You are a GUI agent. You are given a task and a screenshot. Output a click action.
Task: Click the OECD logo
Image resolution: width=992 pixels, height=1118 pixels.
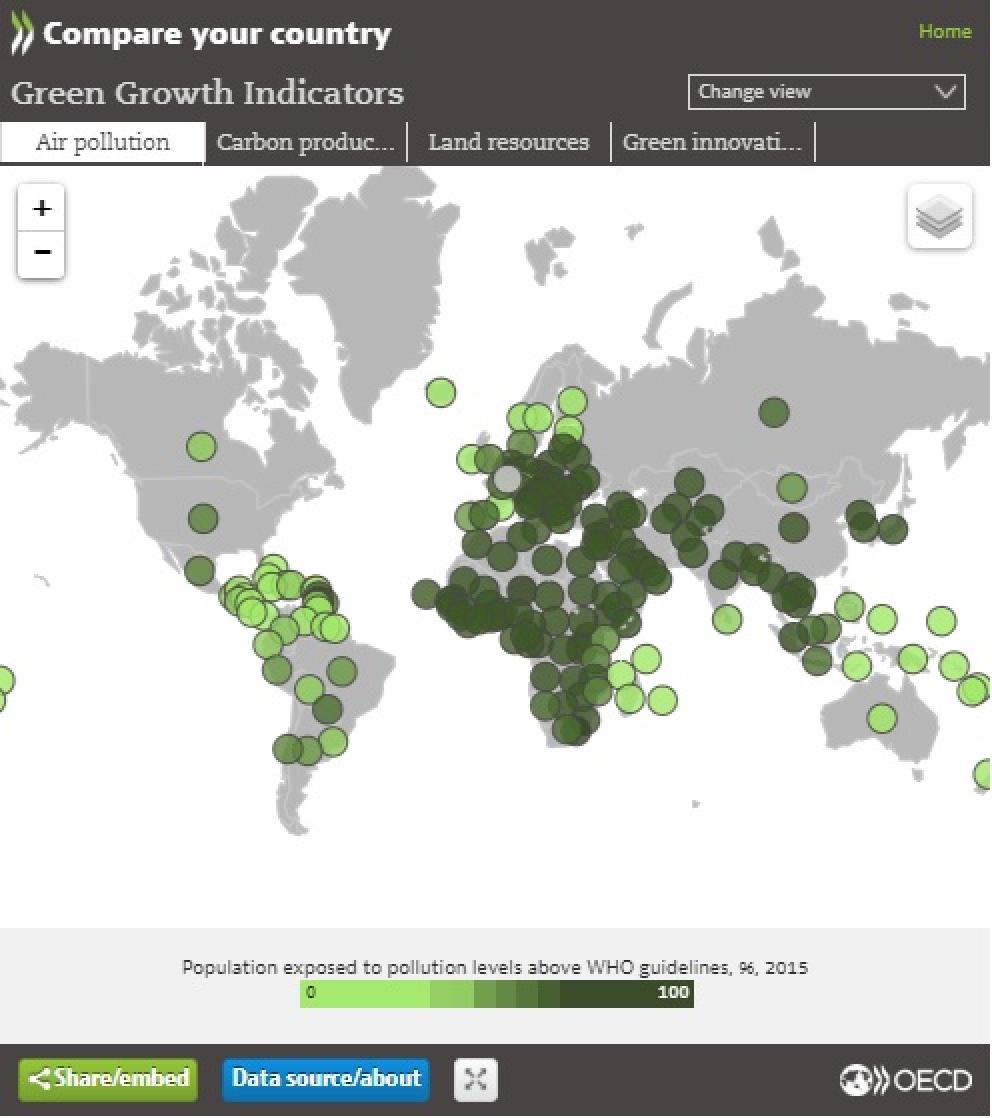(906, 1079)
